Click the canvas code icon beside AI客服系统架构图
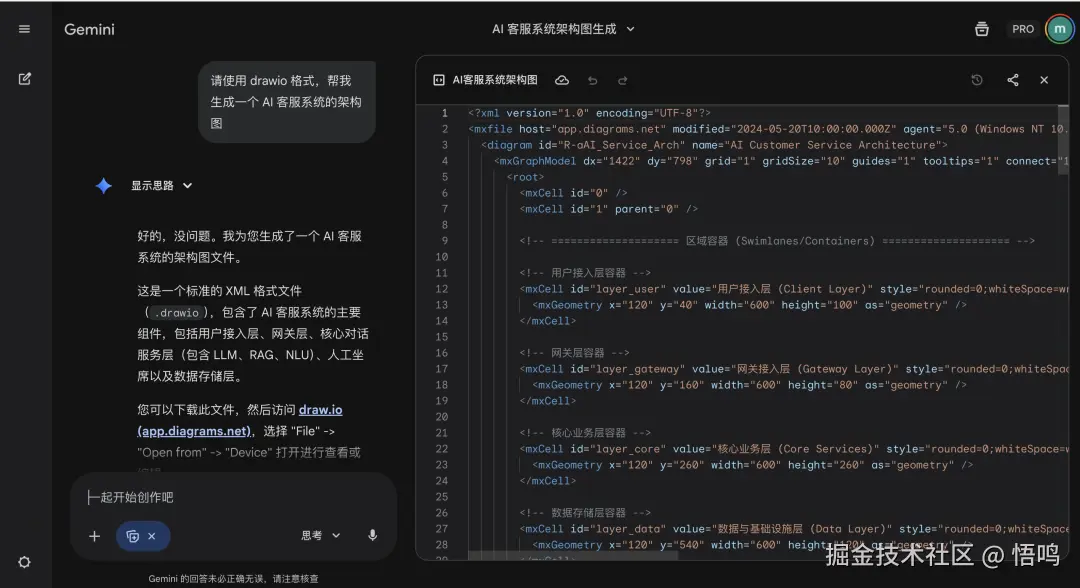The image size is (1080, 588). click(x=439, y=80)
